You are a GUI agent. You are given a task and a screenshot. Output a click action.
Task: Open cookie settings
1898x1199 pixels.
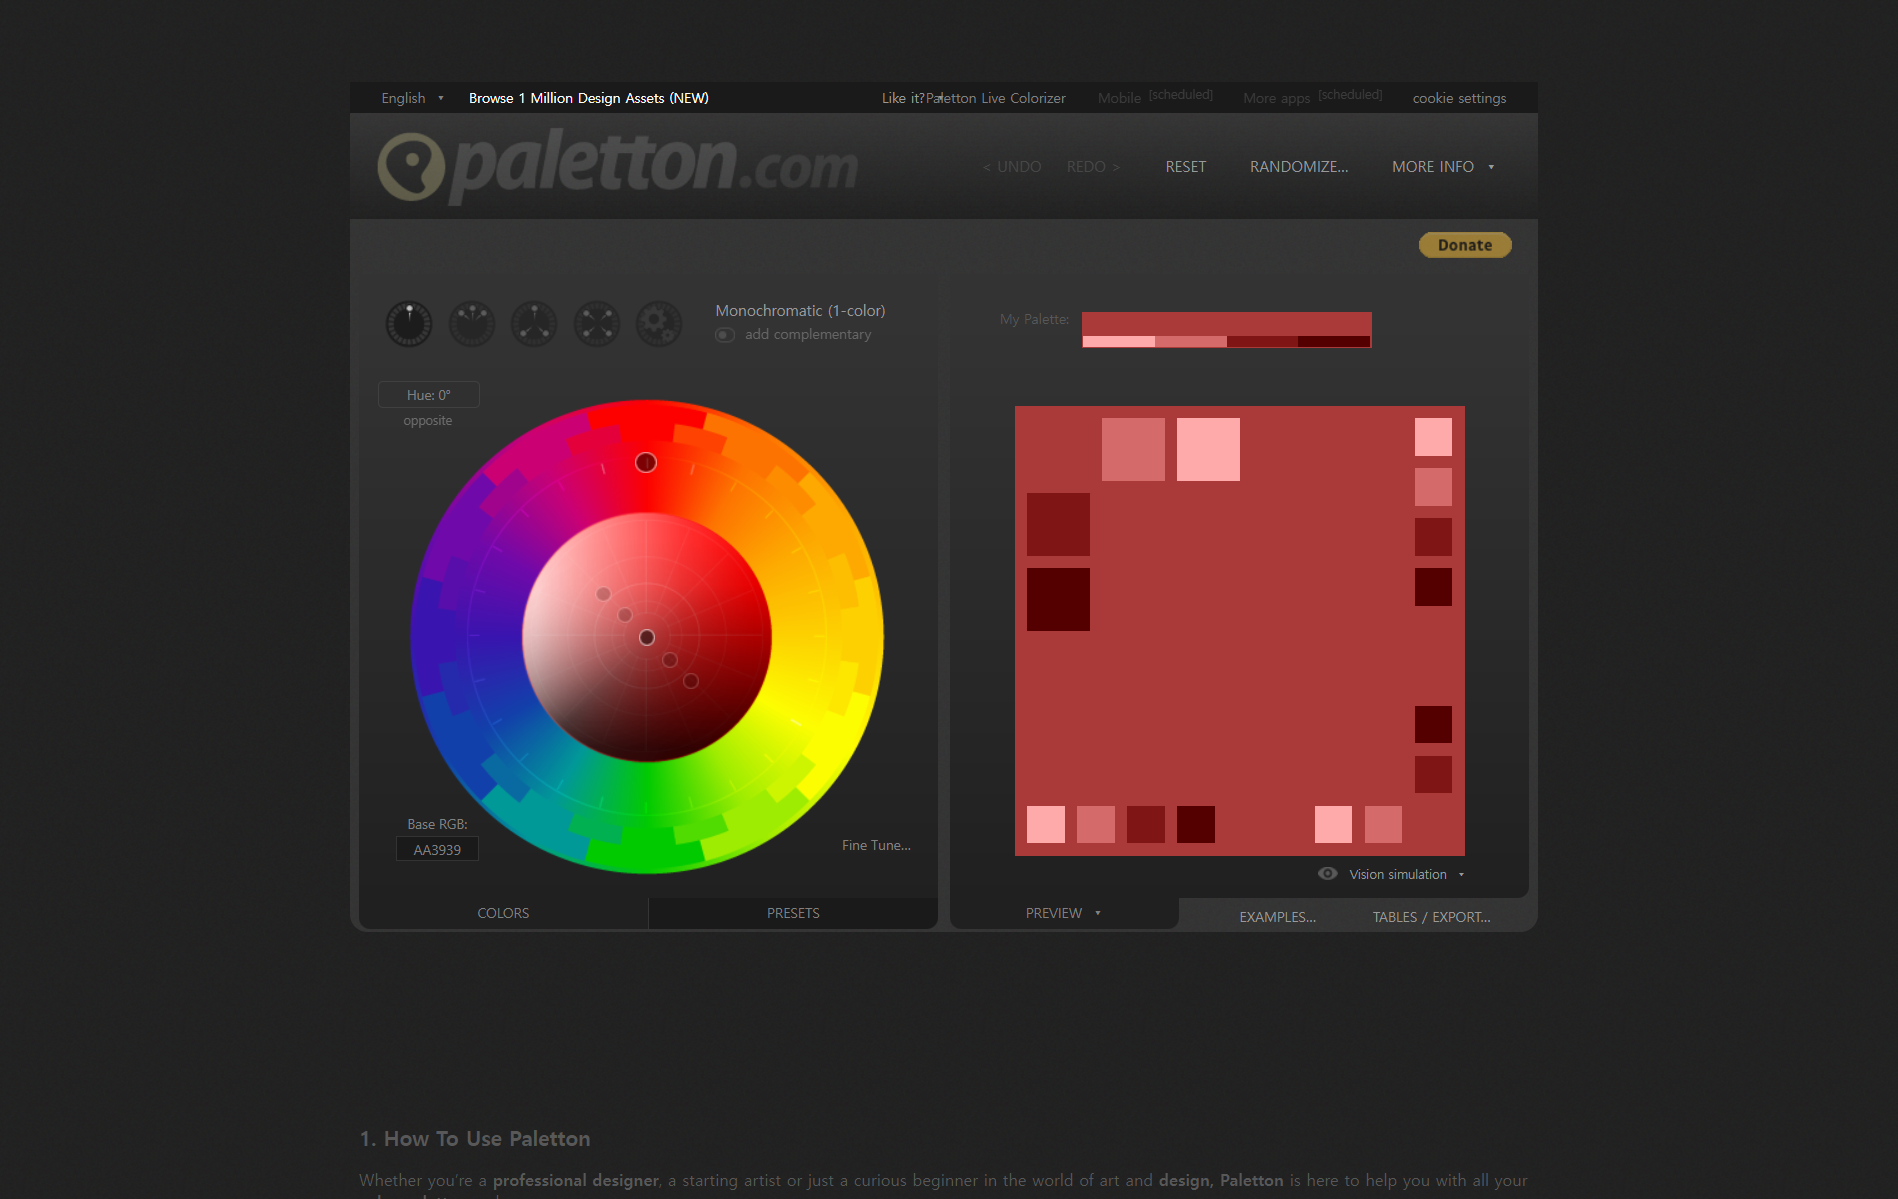coord(1459,98)
